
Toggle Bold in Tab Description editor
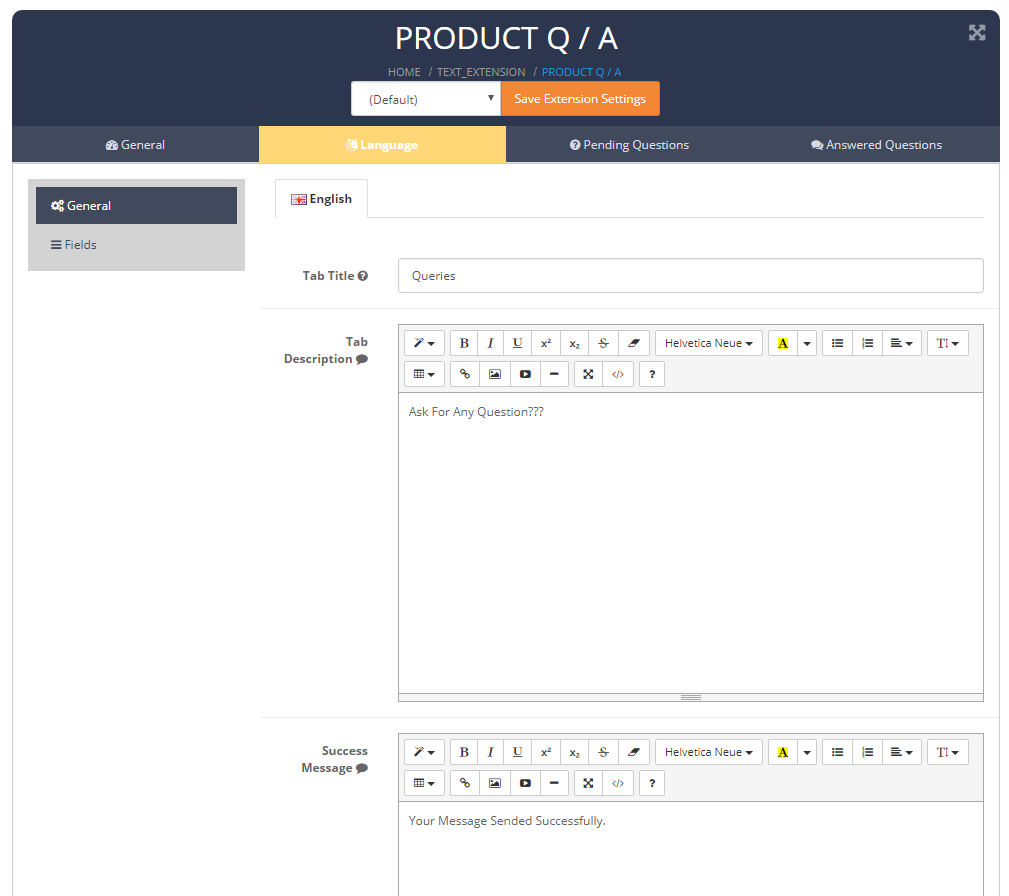point(464,343)
